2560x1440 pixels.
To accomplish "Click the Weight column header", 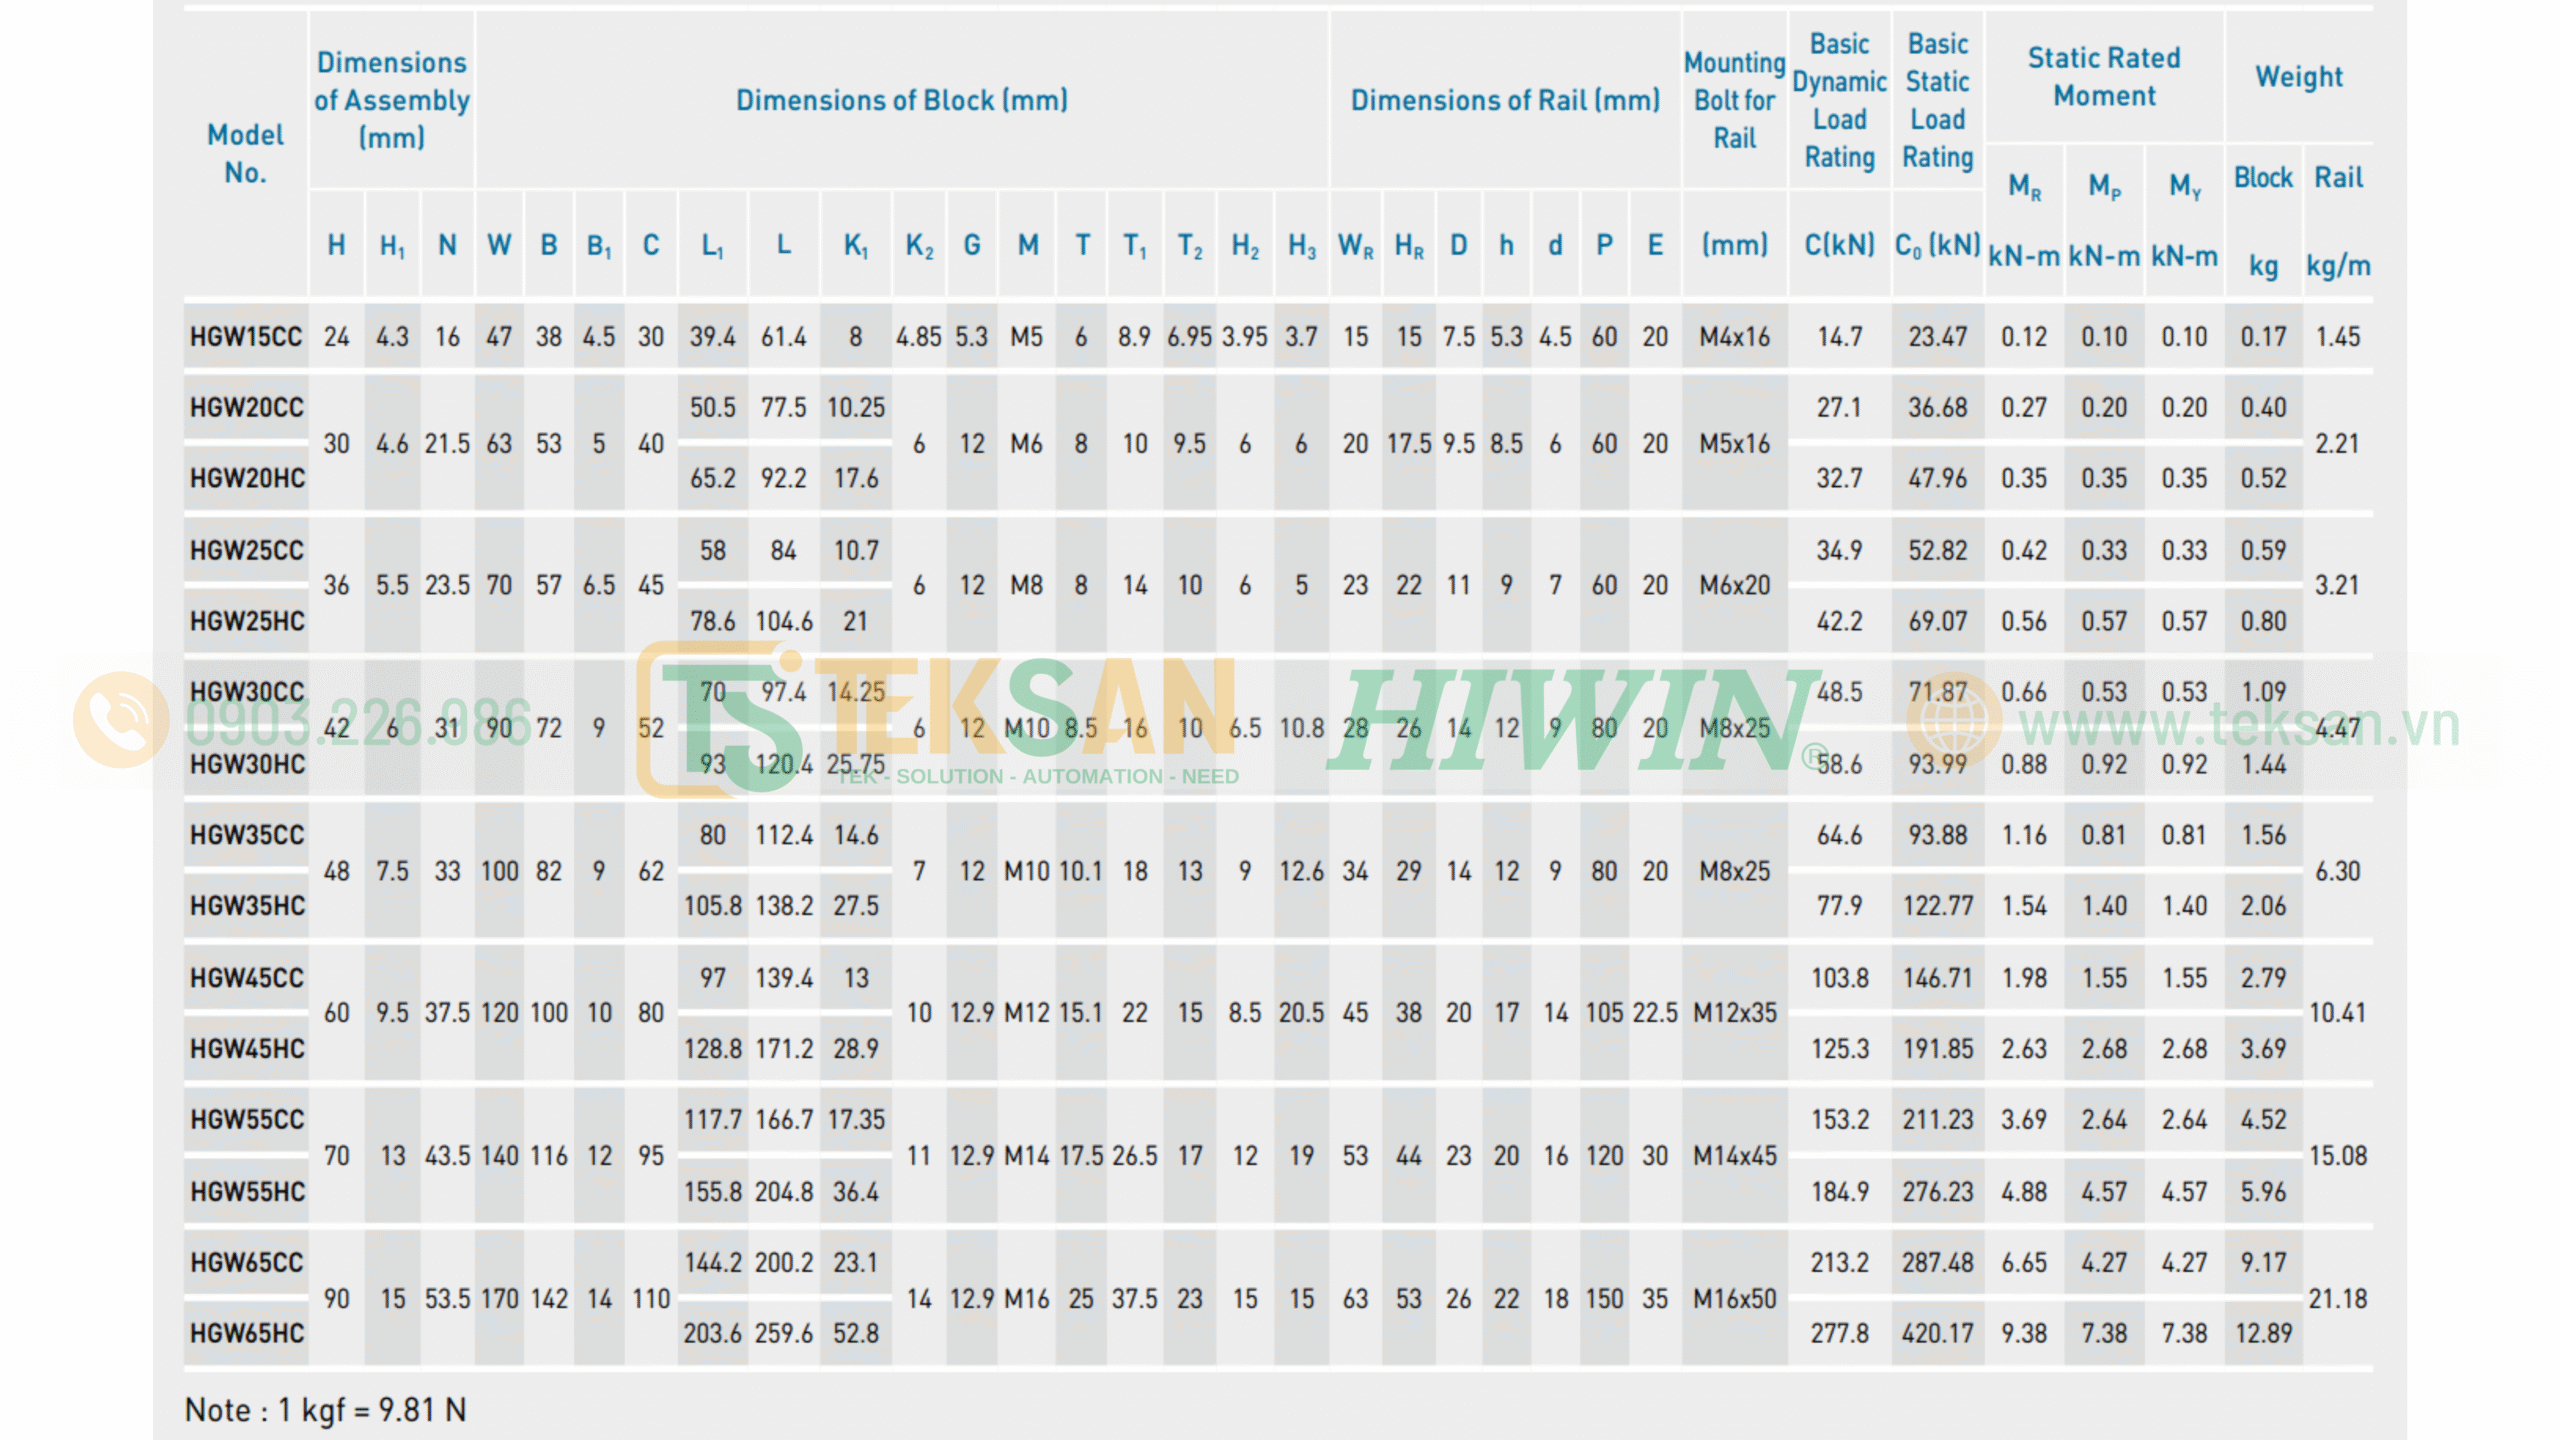I will pos(2298,77).
